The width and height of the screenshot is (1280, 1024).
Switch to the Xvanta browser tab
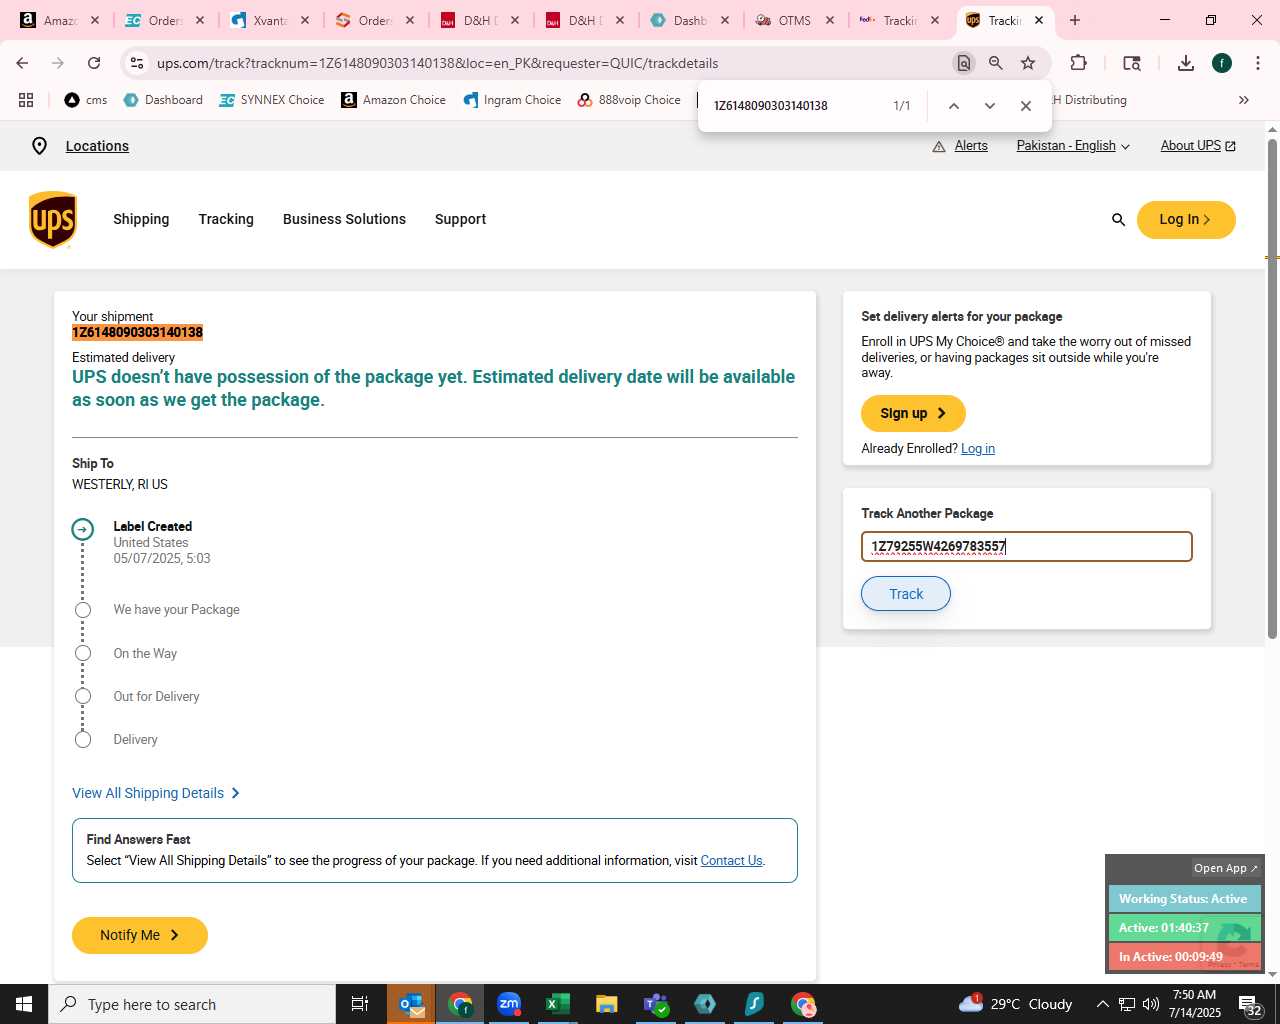270,20
